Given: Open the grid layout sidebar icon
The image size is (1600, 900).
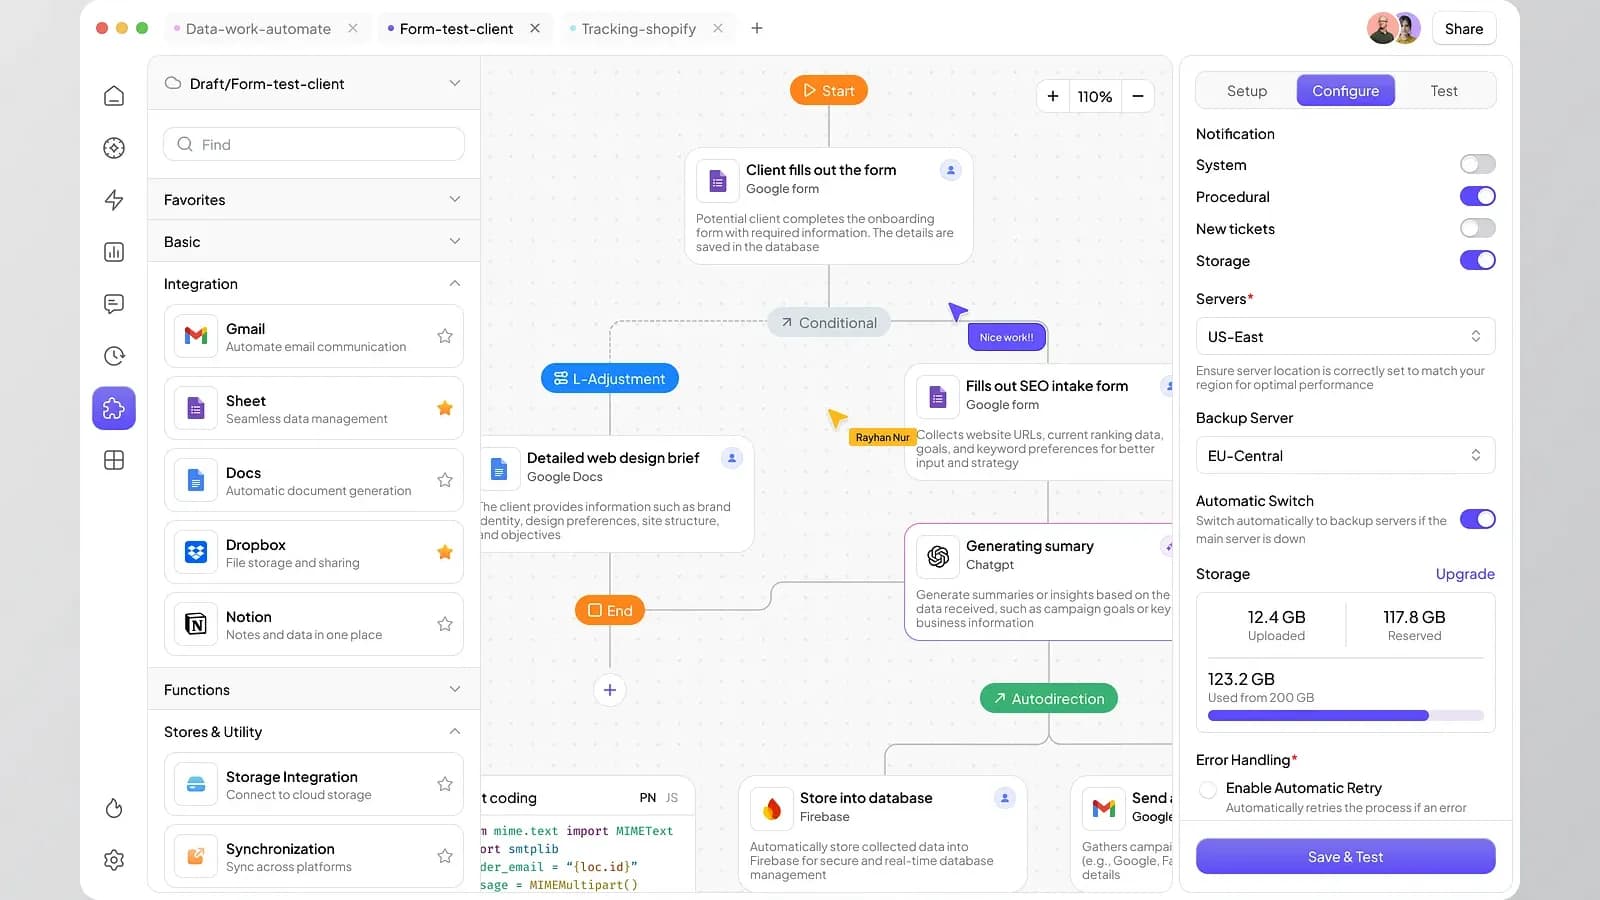Looking at the screenshot, I should click(x=114, y=460).
